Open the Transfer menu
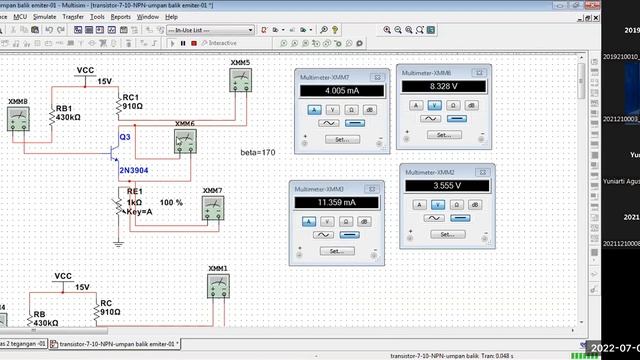The width and height of the screenshot is (640, 360). [73, 17]
